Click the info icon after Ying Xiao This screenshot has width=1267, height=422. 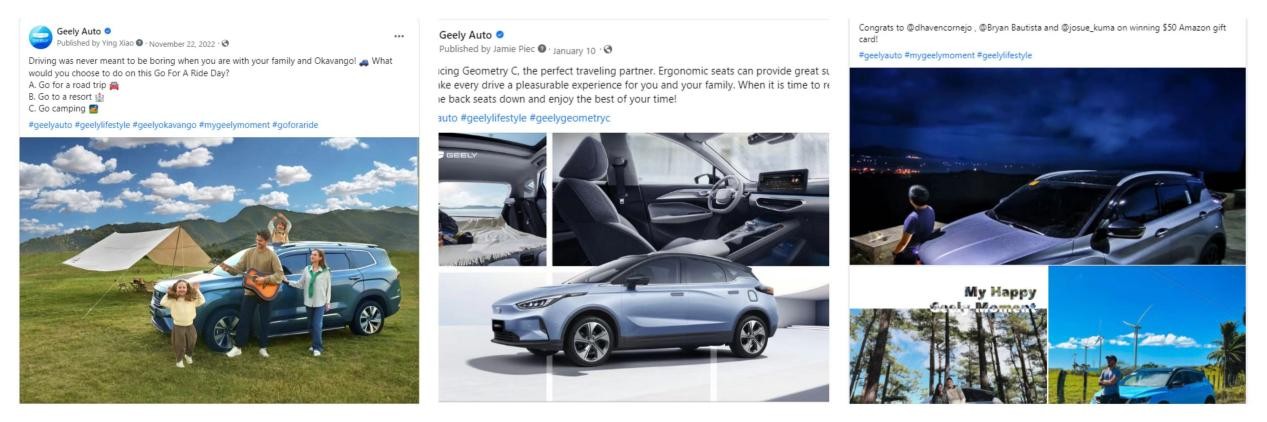[140, 43]
